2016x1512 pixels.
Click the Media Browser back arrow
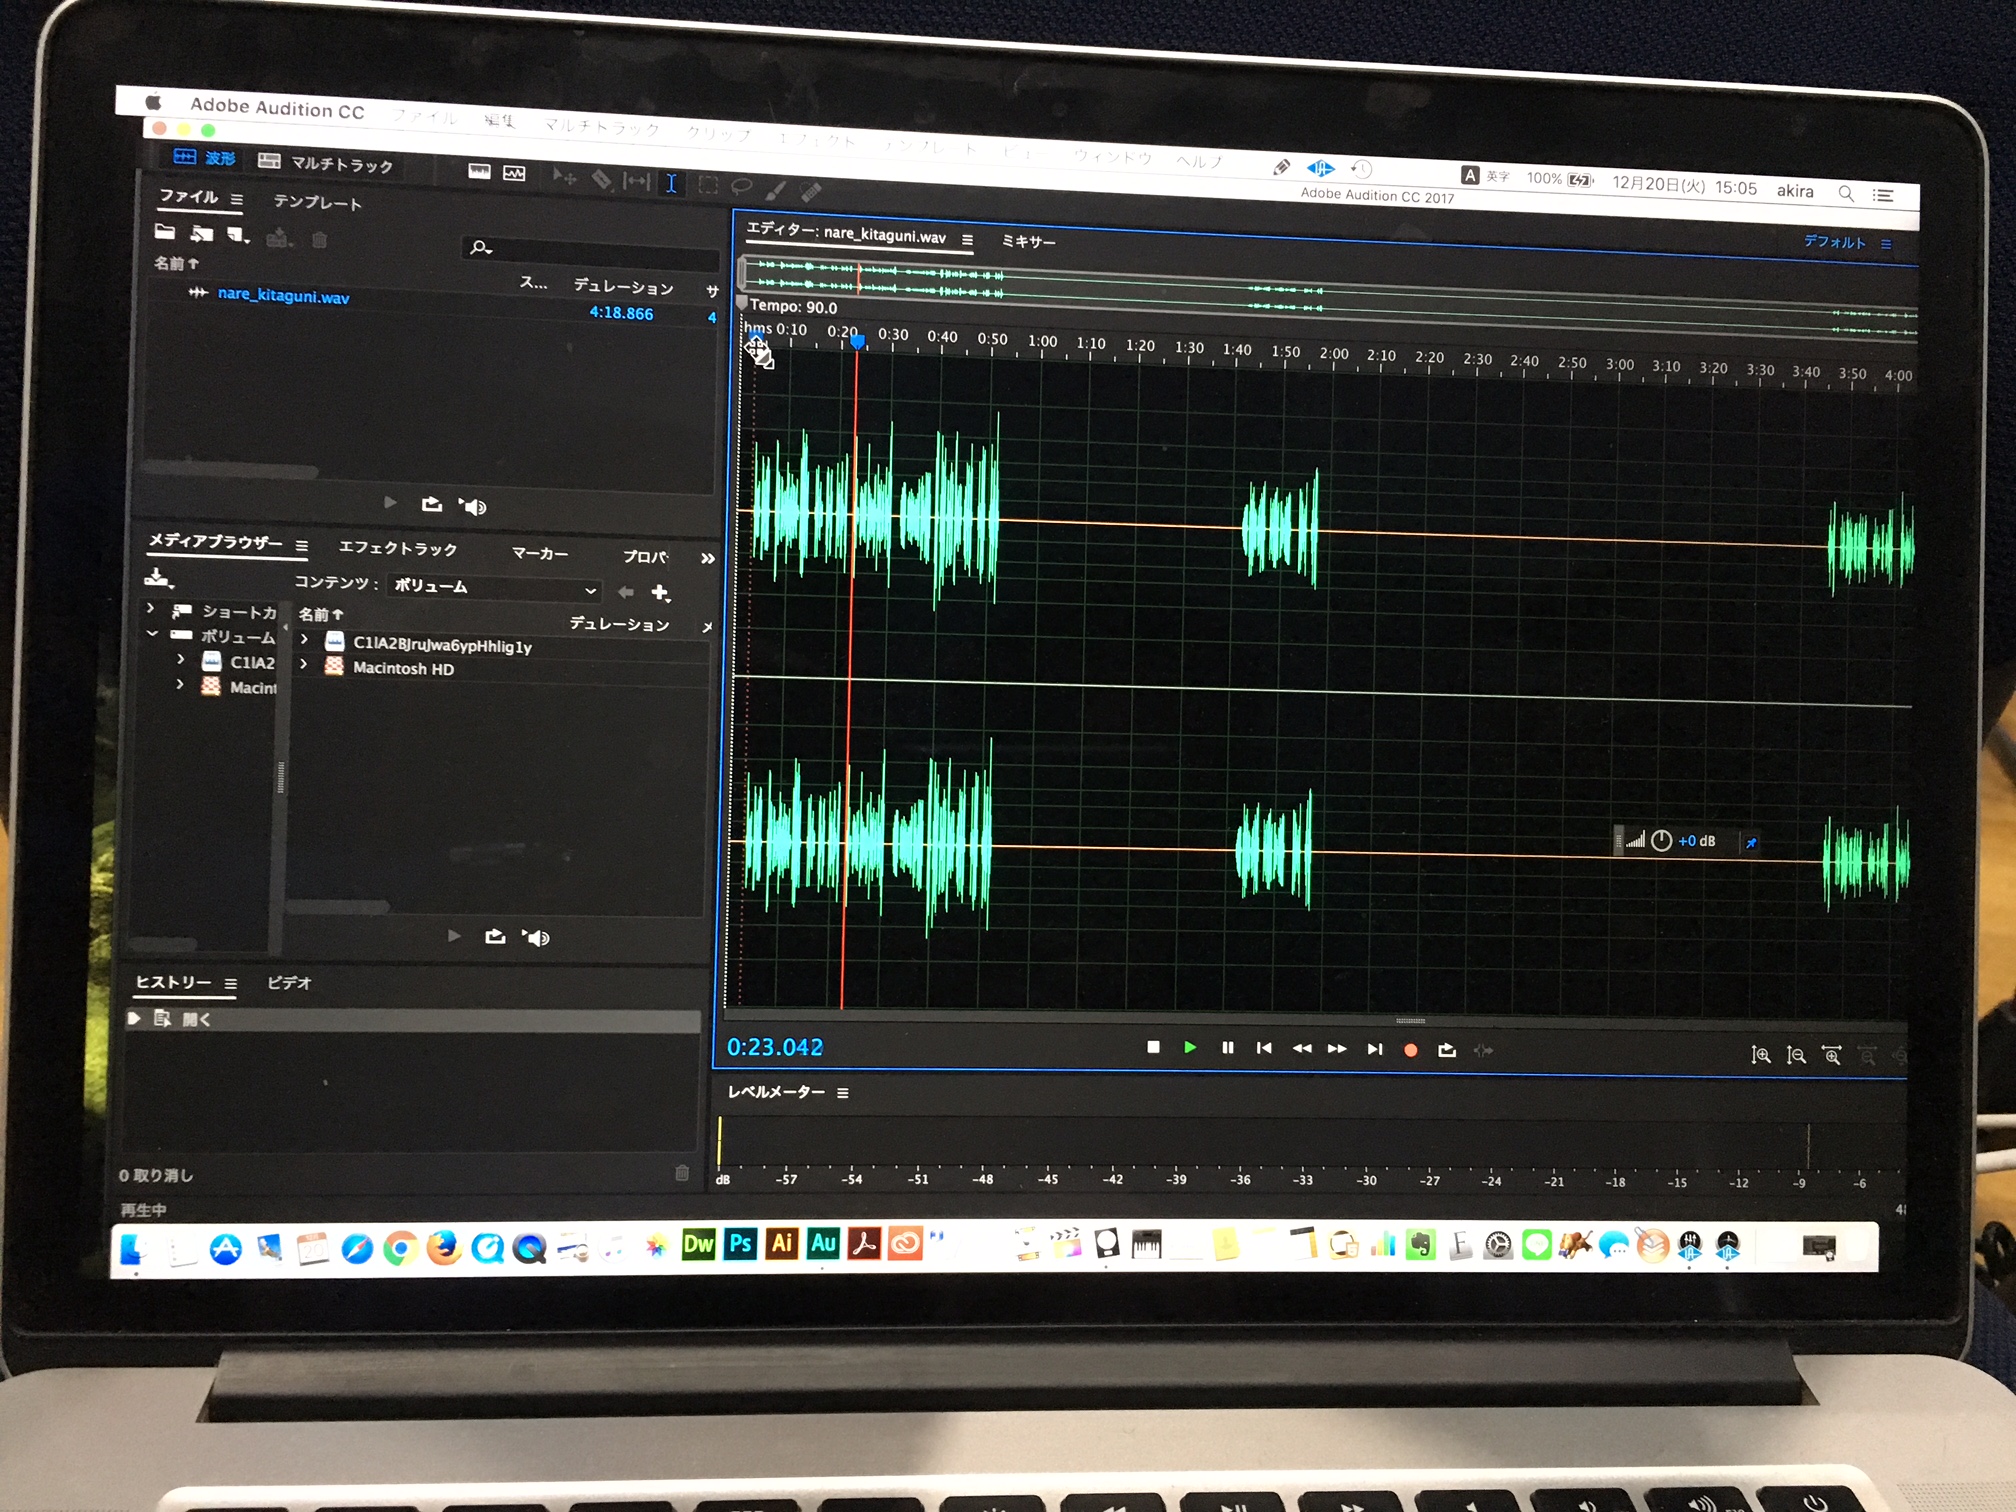pos(626,592)
